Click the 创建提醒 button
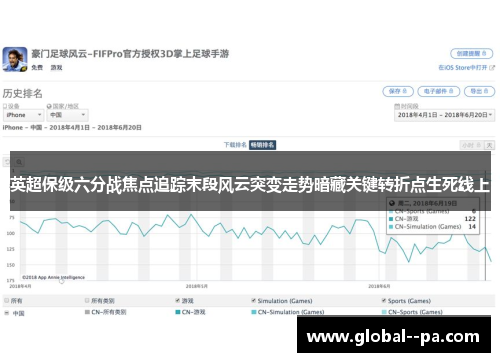The image size is (500, 362). (472, 53)
